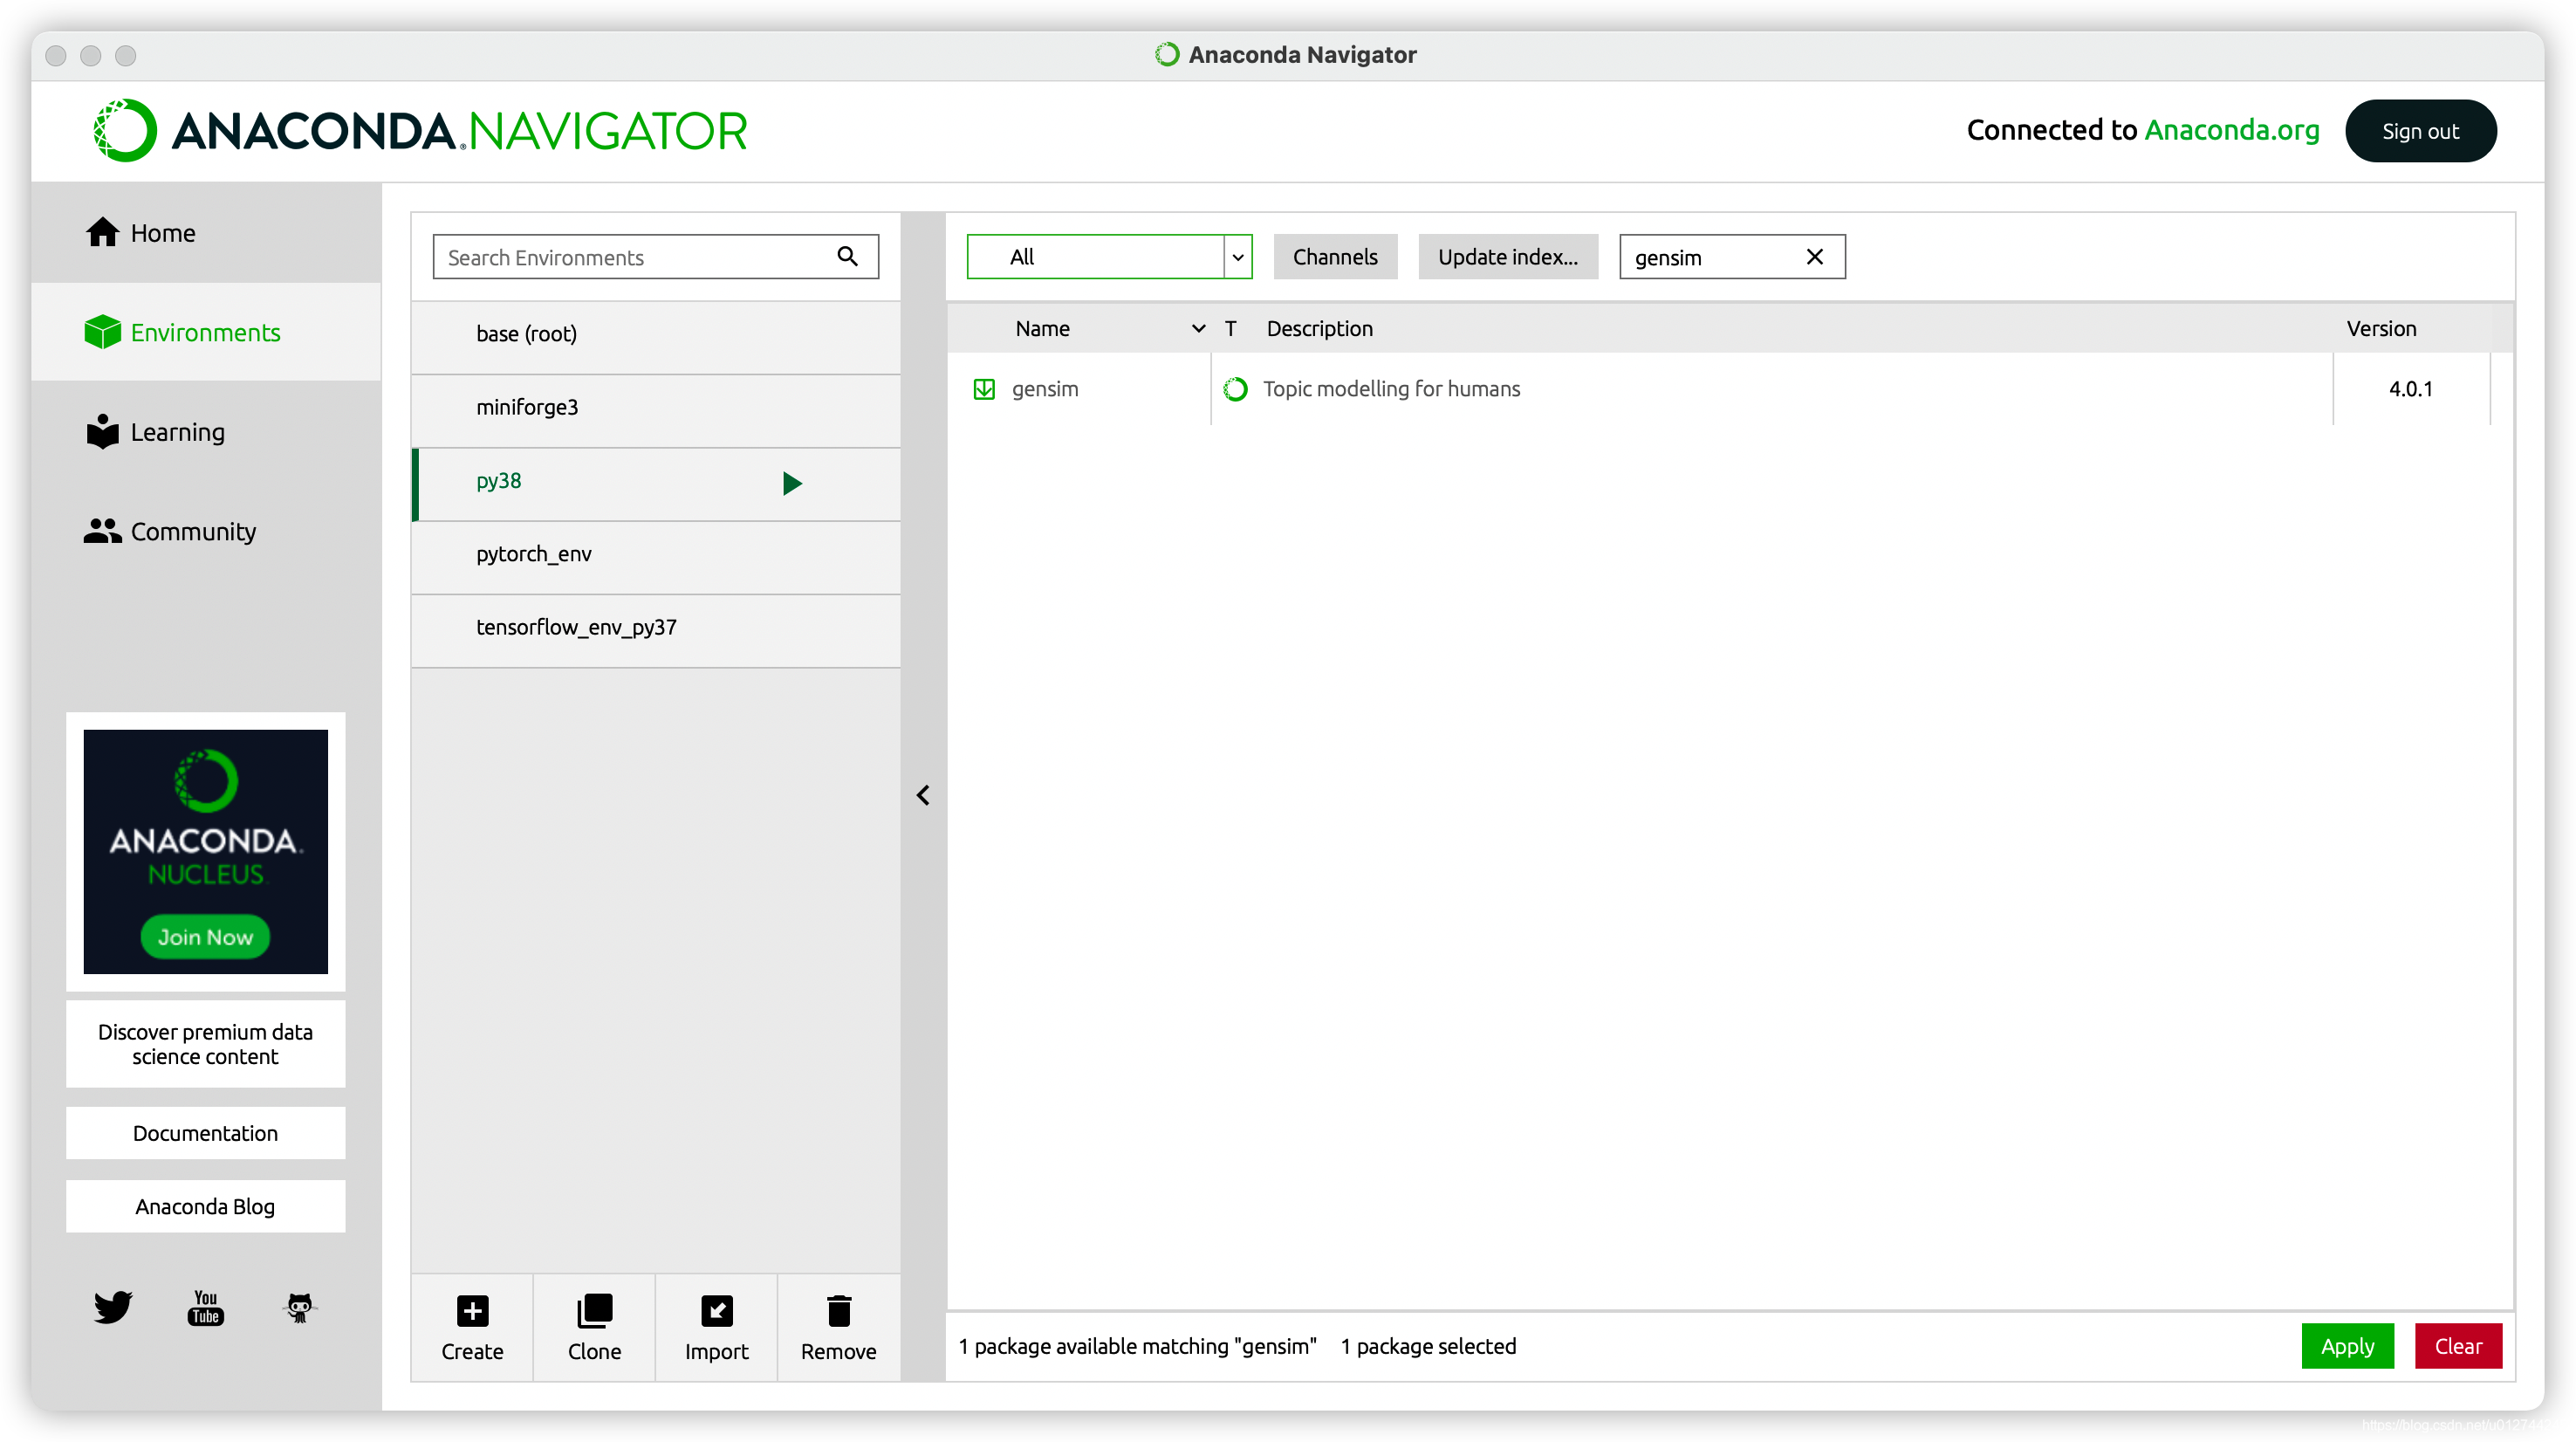Open the YouTube icon link
The width and height of the screenshot is (2576, 1442).
(x=205, y=1306)
